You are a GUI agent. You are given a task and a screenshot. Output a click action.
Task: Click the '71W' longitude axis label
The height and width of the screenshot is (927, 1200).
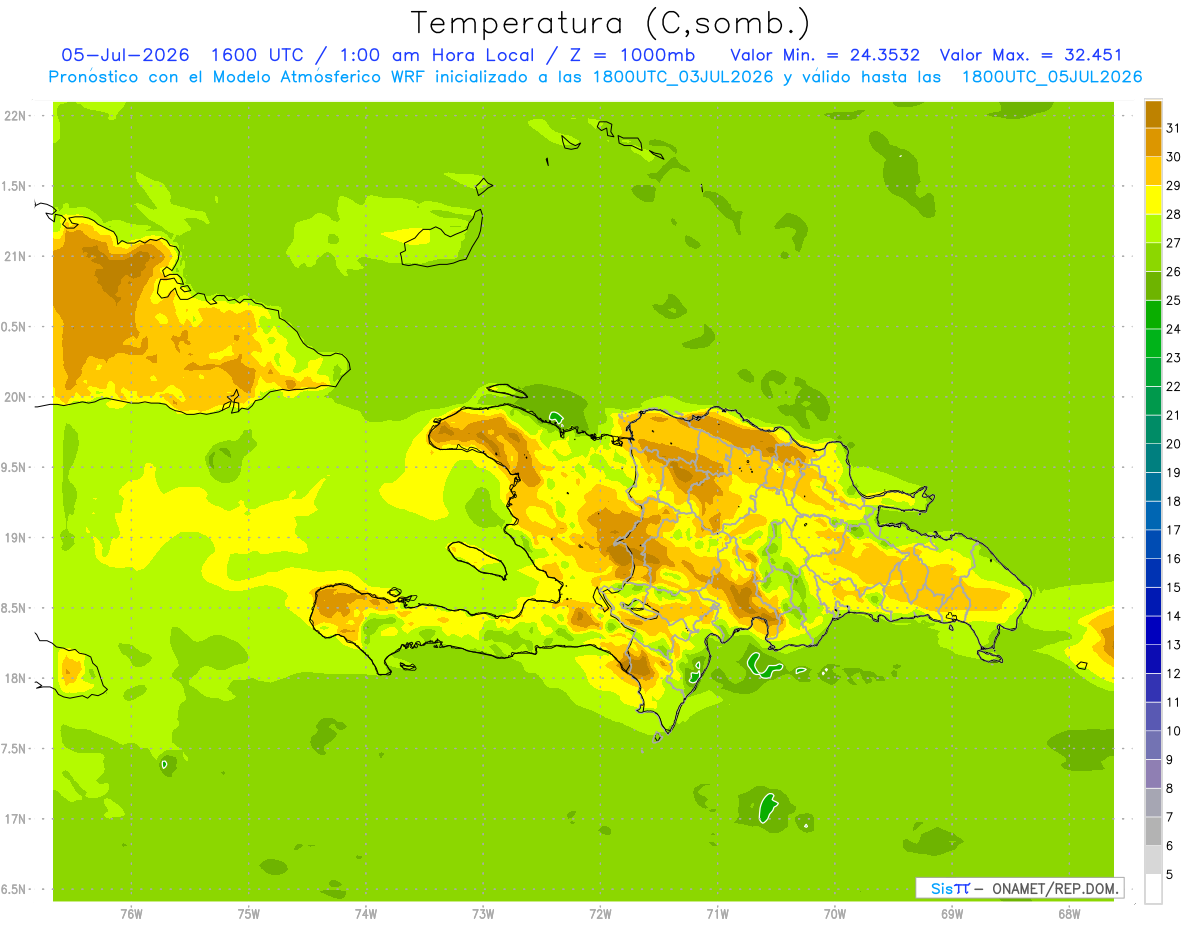tap(718, 913)
